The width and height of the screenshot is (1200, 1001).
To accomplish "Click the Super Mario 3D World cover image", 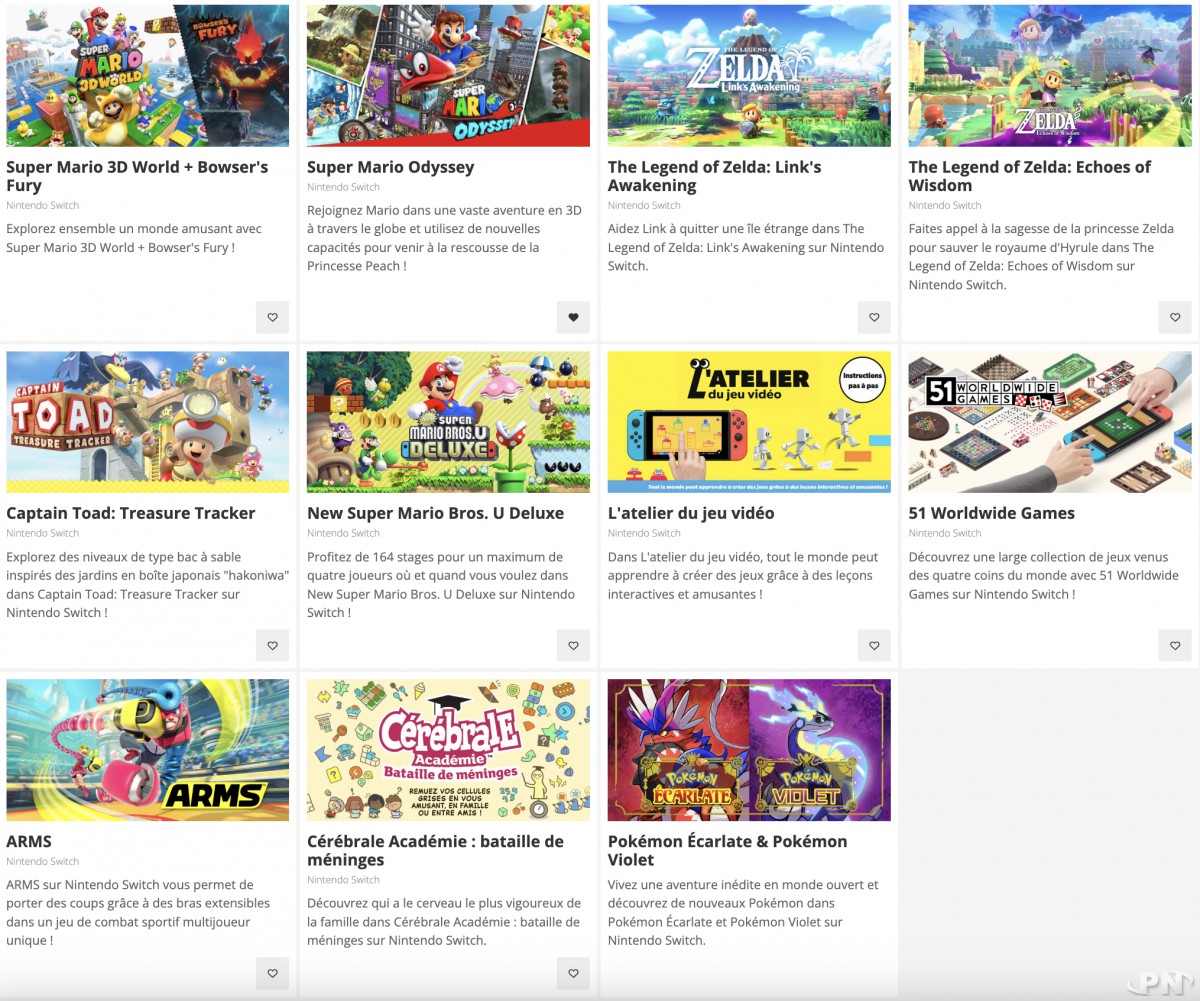I will click(147, 76).
